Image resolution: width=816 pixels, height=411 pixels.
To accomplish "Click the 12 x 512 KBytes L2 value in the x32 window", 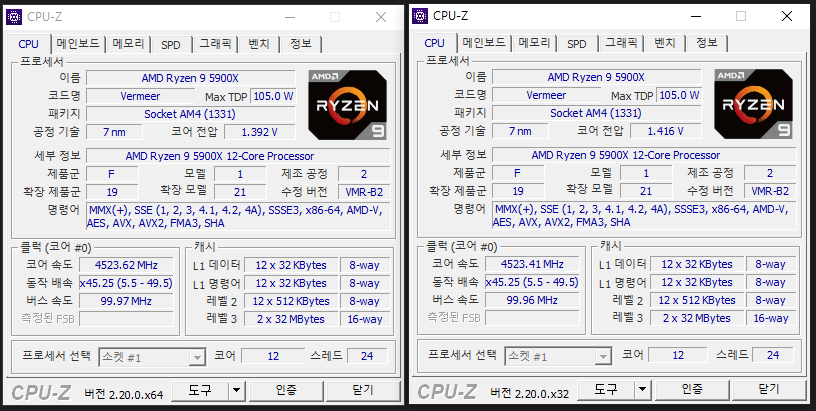I will pos(697,301).
